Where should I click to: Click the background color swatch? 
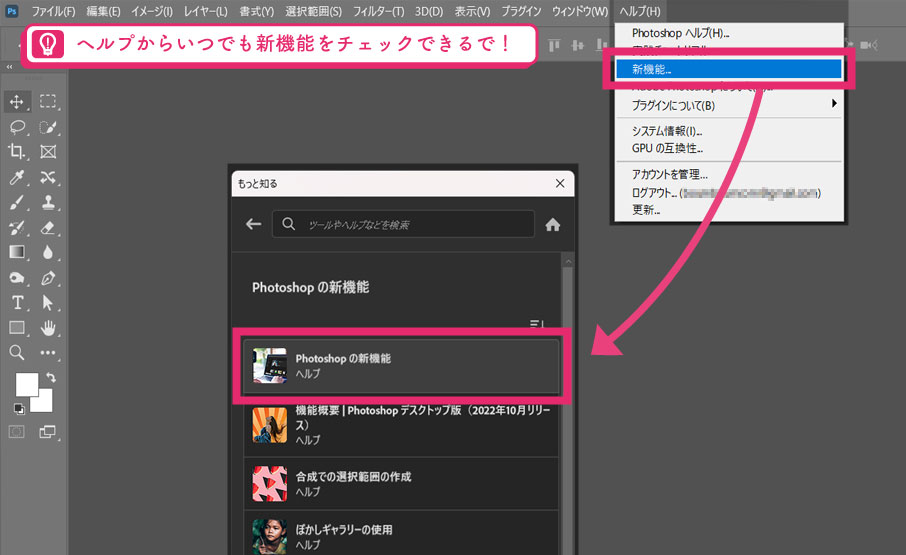43,403
